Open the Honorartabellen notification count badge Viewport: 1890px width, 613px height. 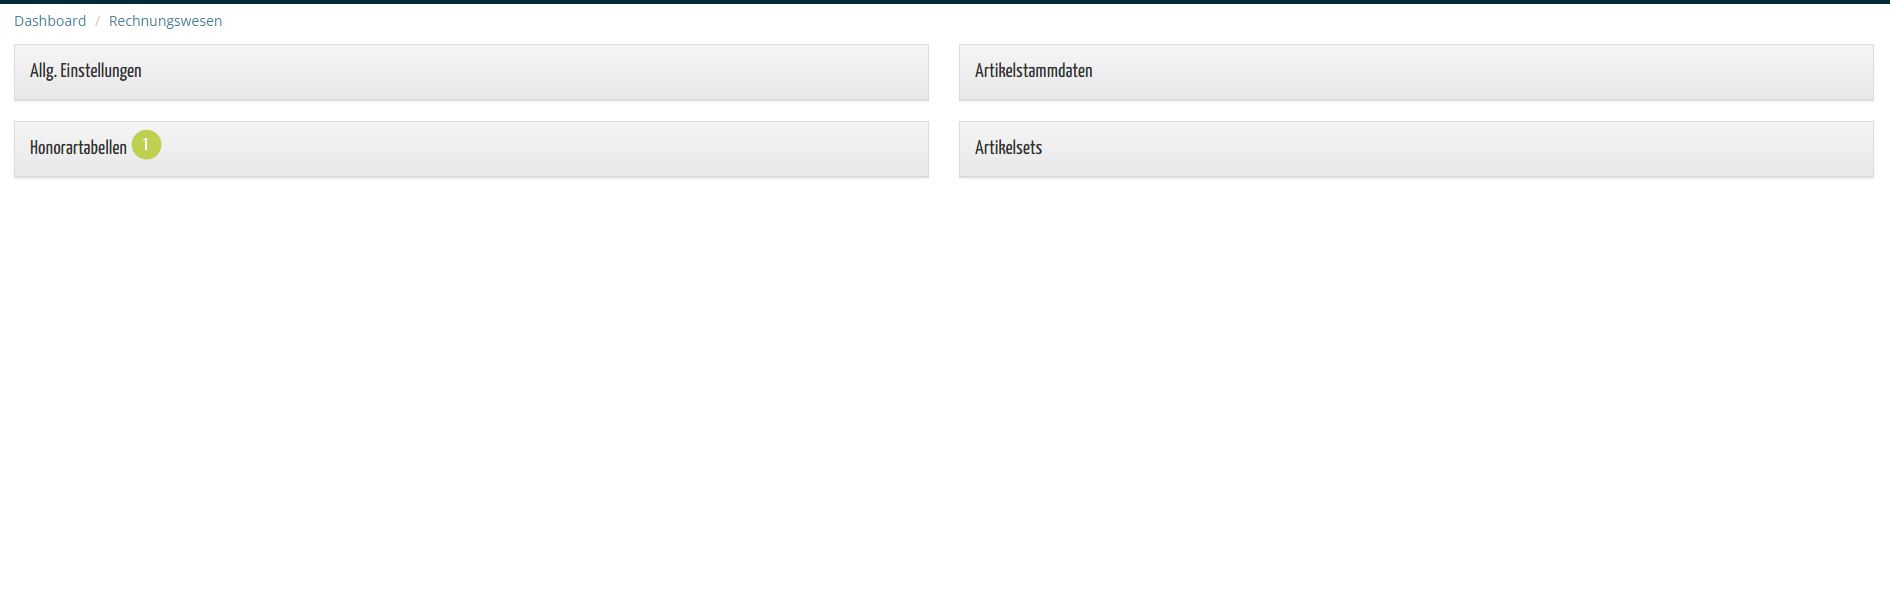coord(146,145)
